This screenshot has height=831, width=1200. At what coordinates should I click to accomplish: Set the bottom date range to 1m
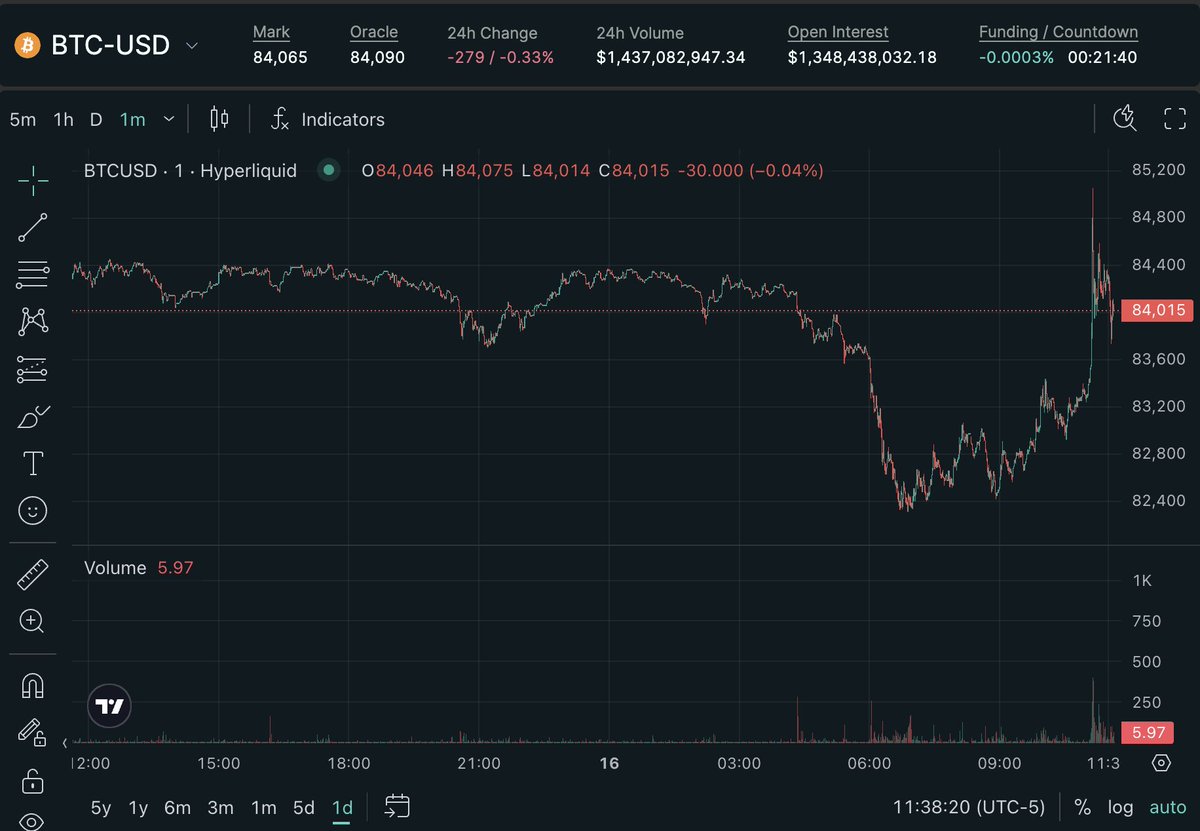coord(263,807)
